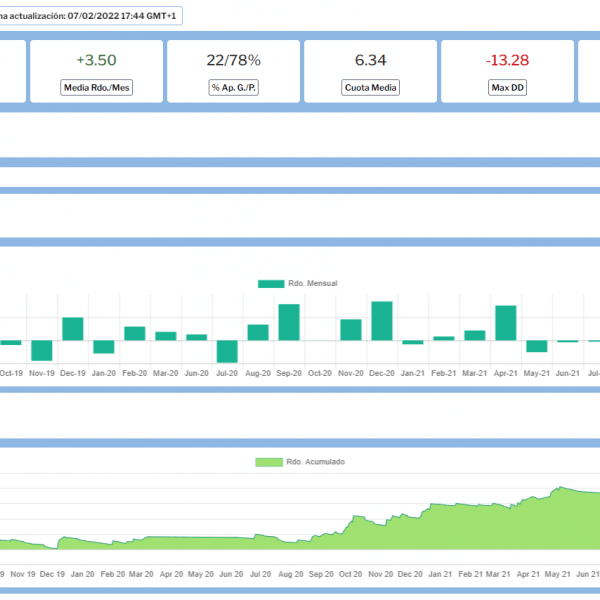The width and height of the screenshot is (600, 600).
Task: Click the Jul-20 negative monthly bar
Action: tap(227, 351)
